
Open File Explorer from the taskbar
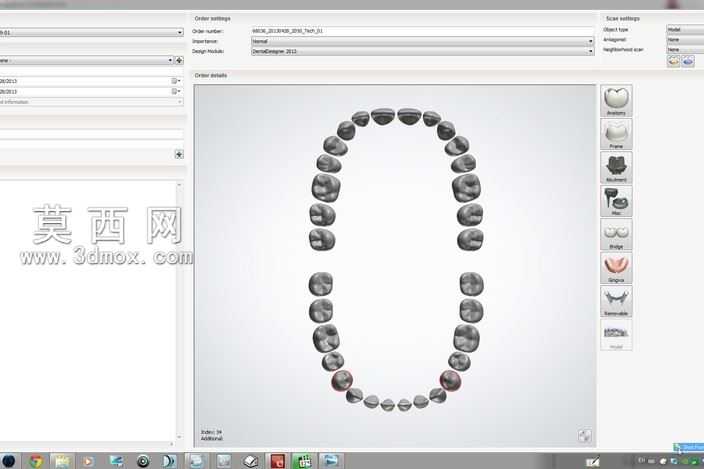[62, 461]
